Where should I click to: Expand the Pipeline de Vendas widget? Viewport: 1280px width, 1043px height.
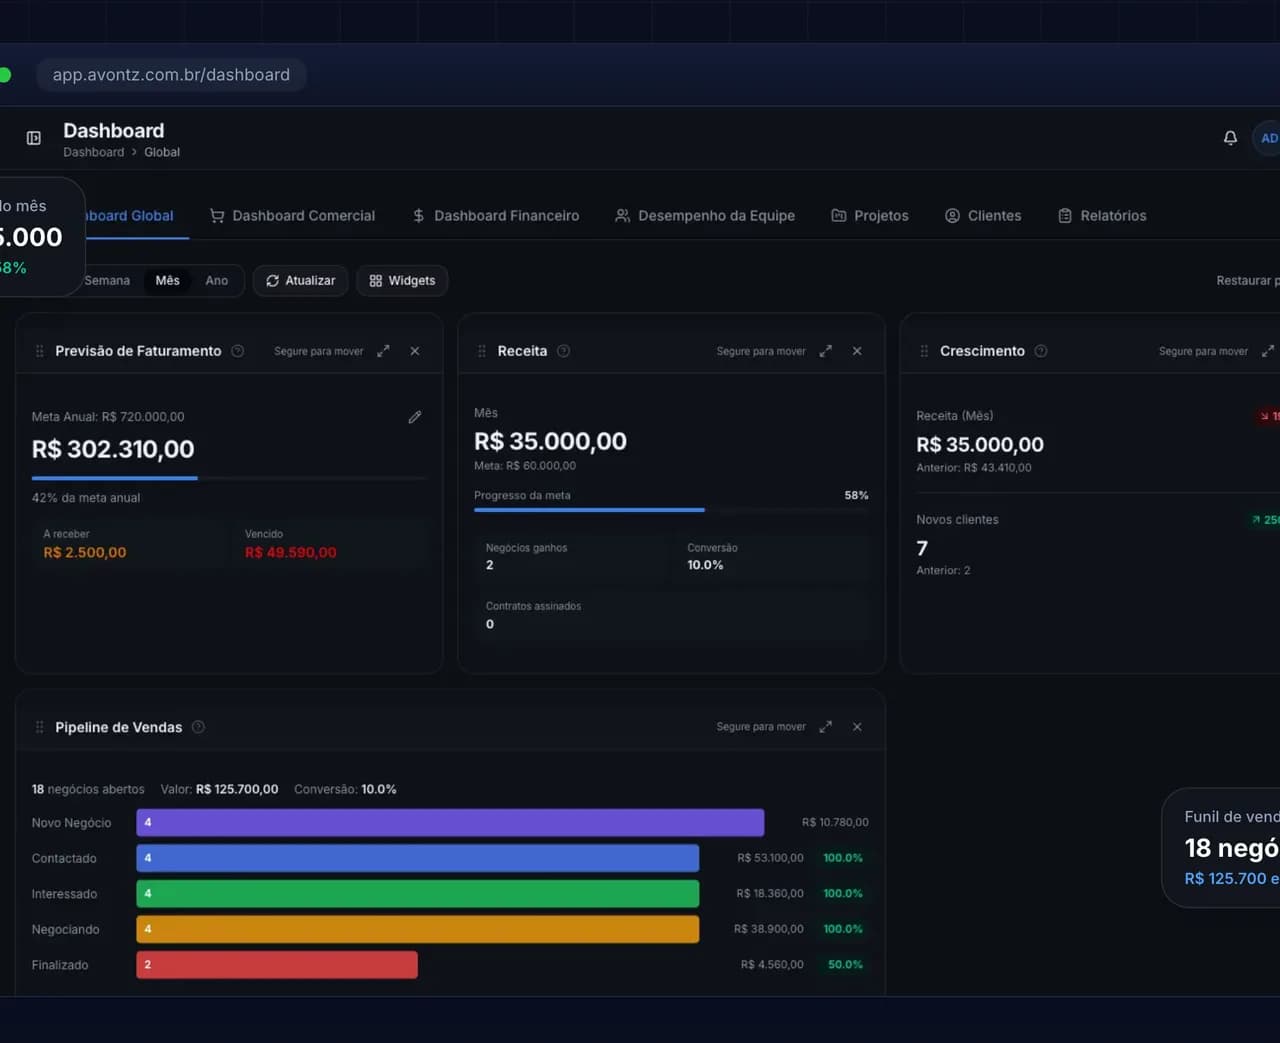[x=825, y=727]
